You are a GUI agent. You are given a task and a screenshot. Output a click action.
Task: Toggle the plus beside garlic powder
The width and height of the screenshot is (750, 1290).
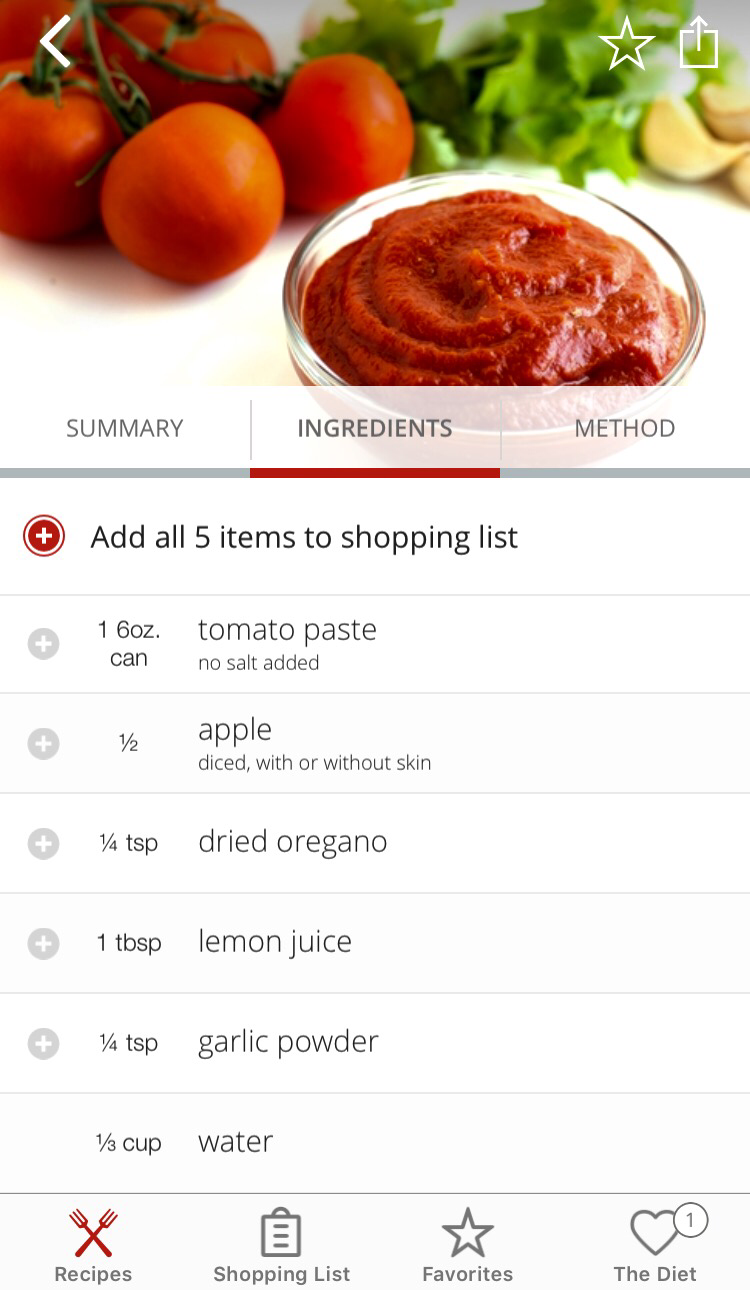click(x=43, y=1044)
